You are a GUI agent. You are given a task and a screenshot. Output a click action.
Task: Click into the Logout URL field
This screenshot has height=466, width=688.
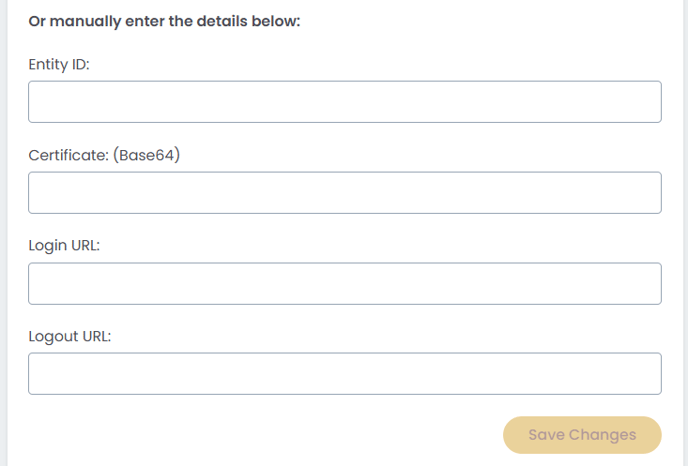(x=344, y=374)
